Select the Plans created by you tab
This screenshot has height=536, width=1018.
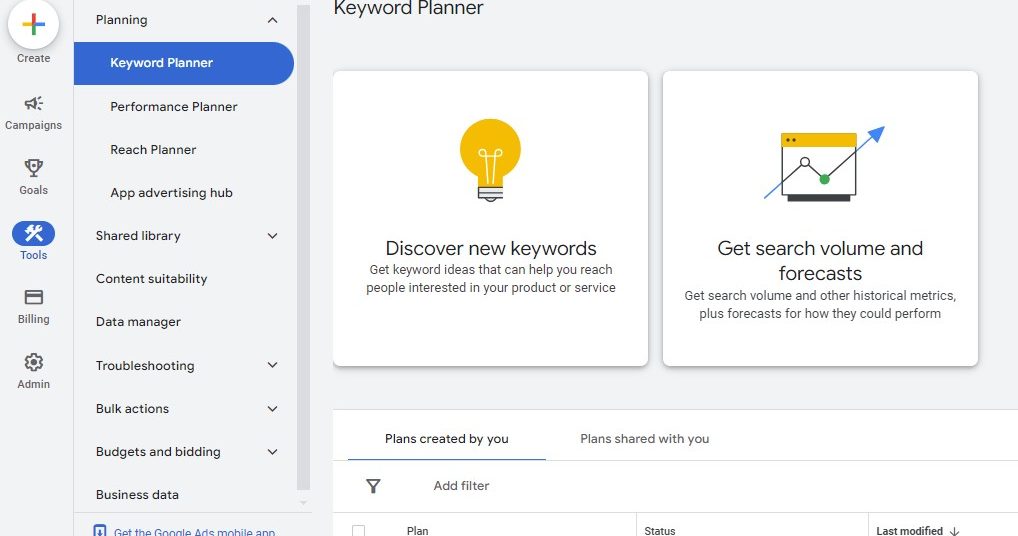coord(447,439)
